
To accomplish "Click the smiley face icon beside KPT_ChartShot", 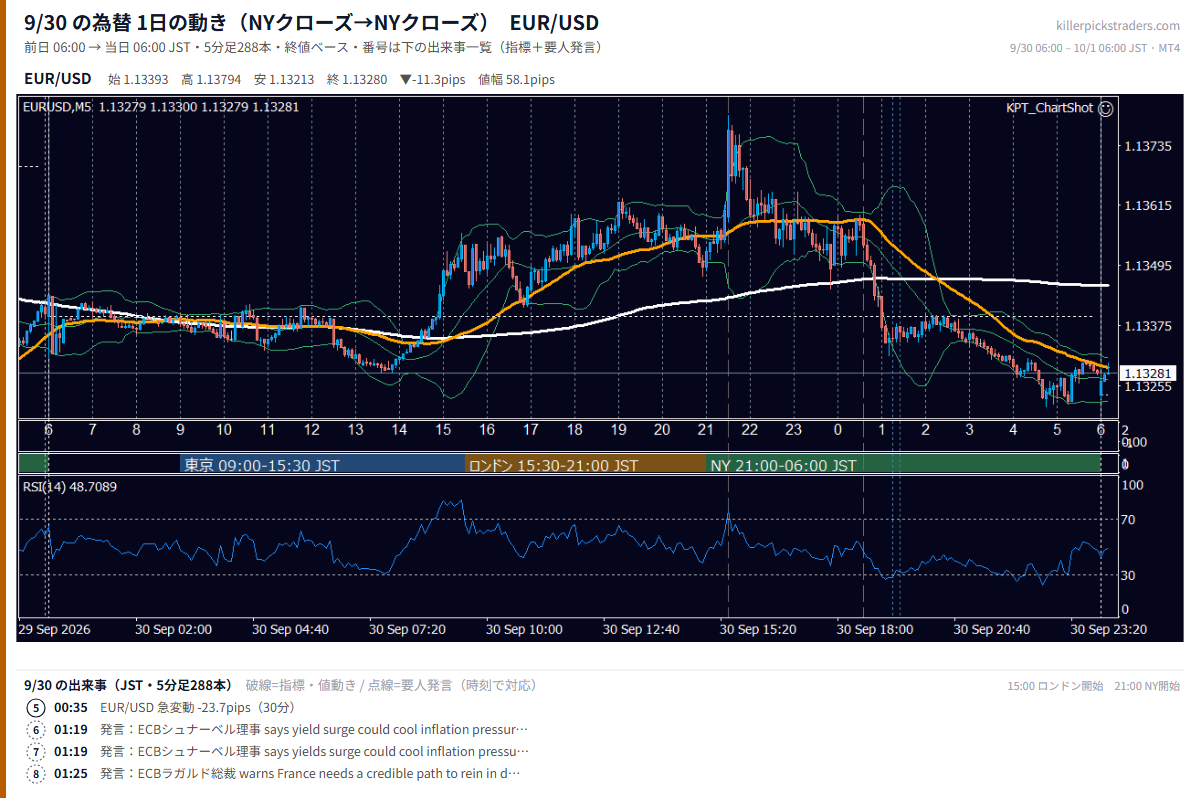I will (x=1105, y=108).
